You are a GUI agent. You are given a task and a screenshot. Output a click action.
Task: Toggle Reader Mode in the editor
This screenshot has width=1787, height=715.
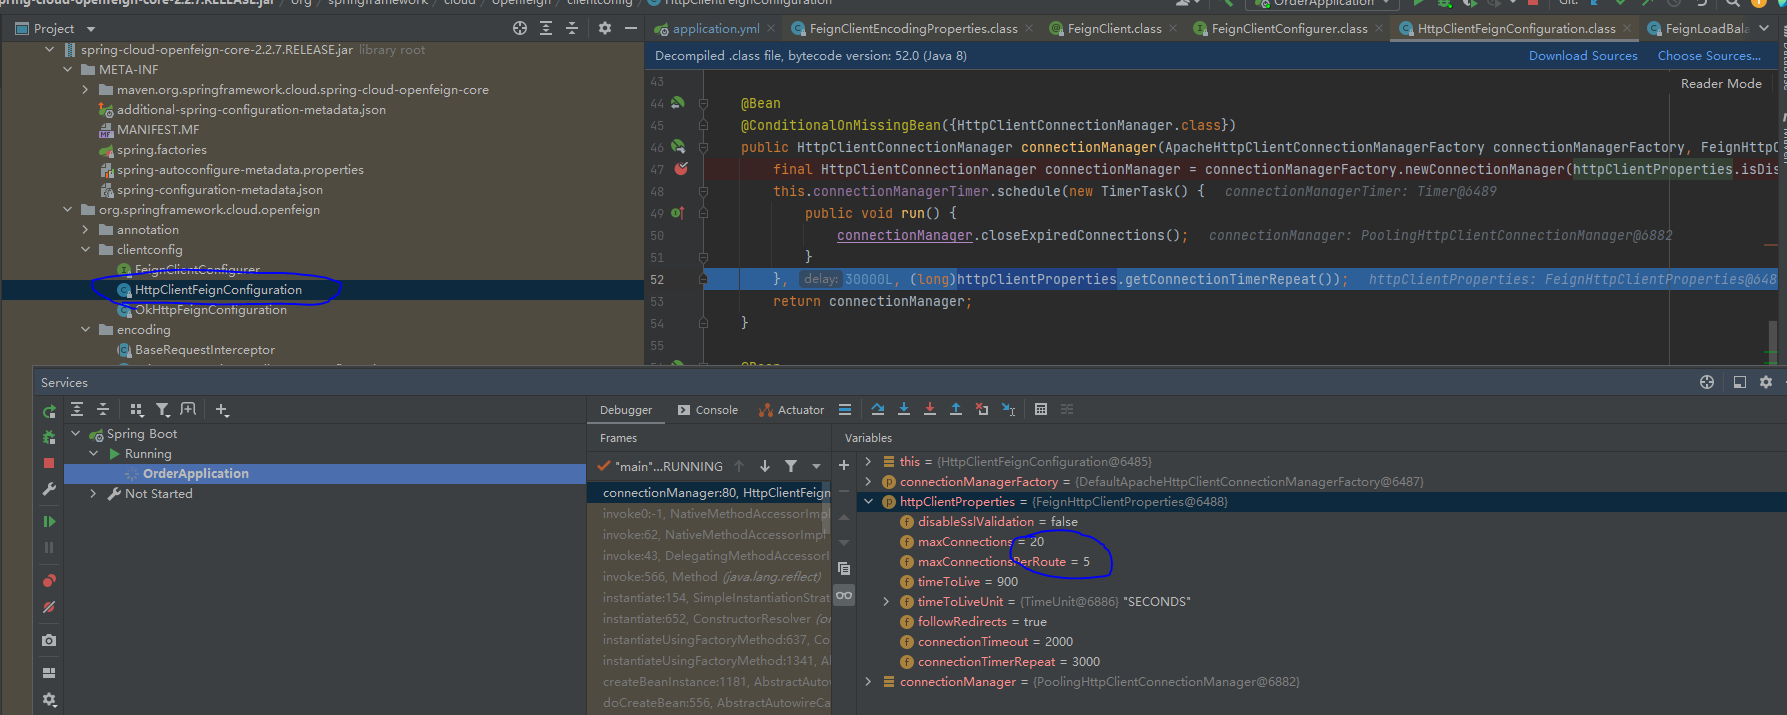coord(1721,84)
